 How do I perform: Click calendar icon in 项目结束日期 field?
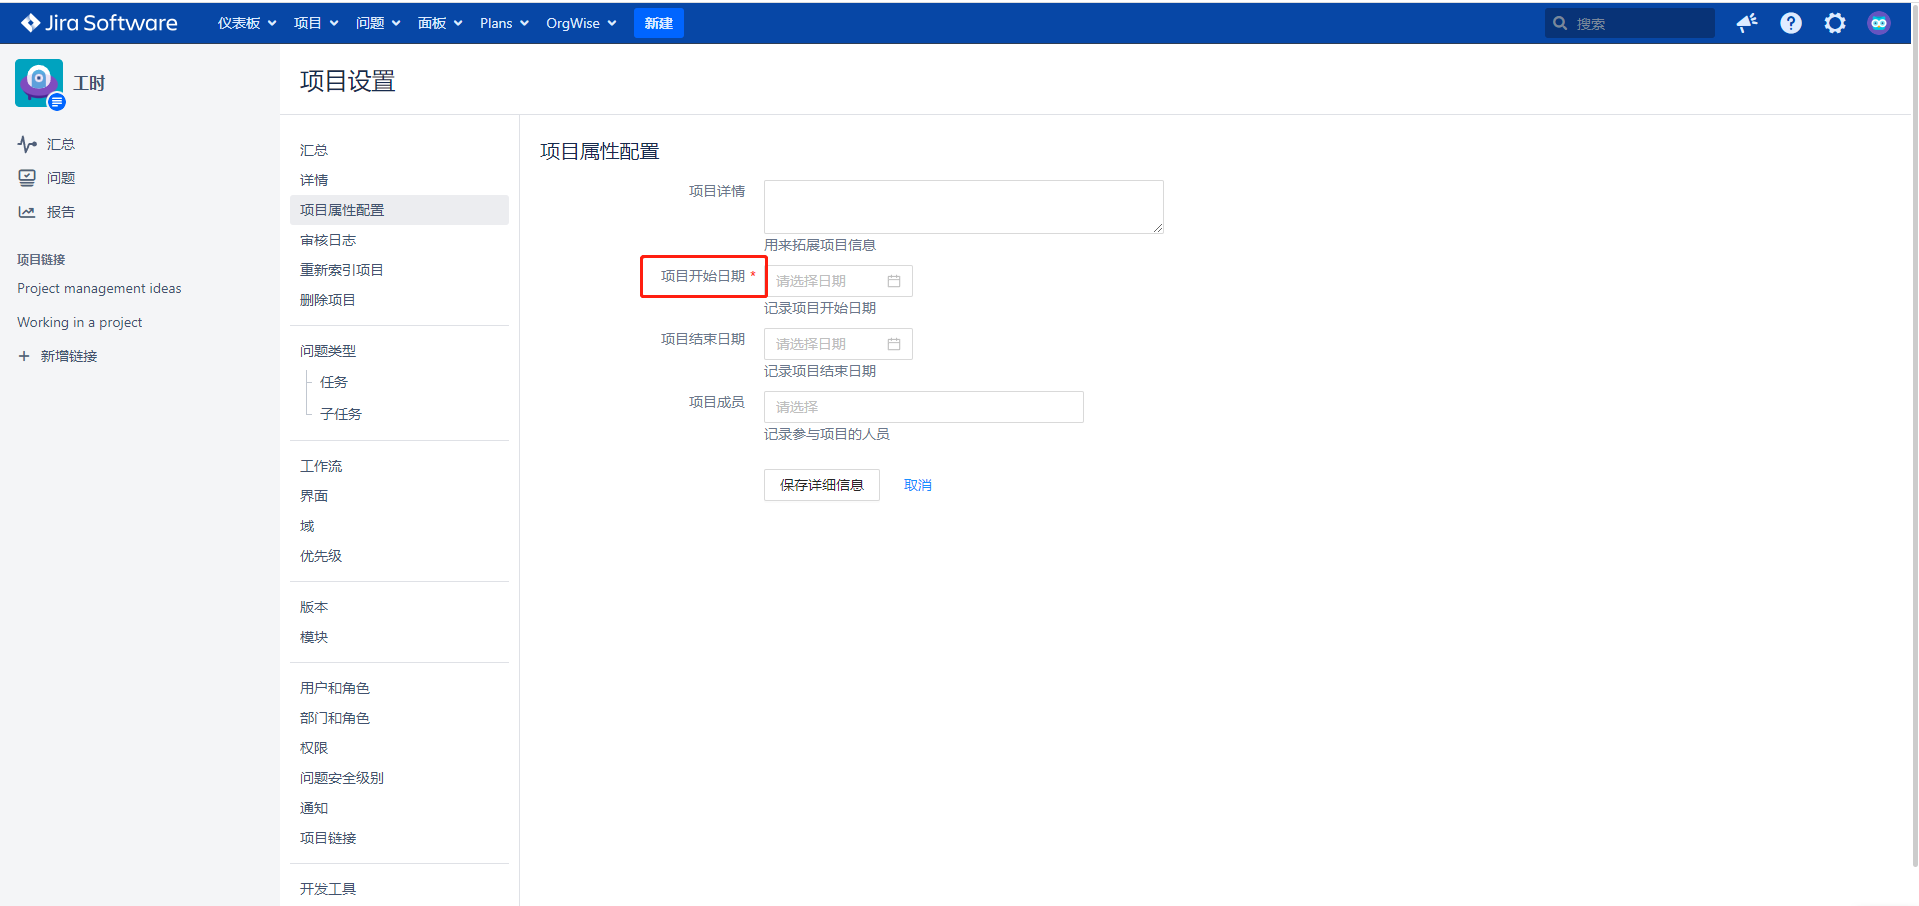(x=894, y=344)
